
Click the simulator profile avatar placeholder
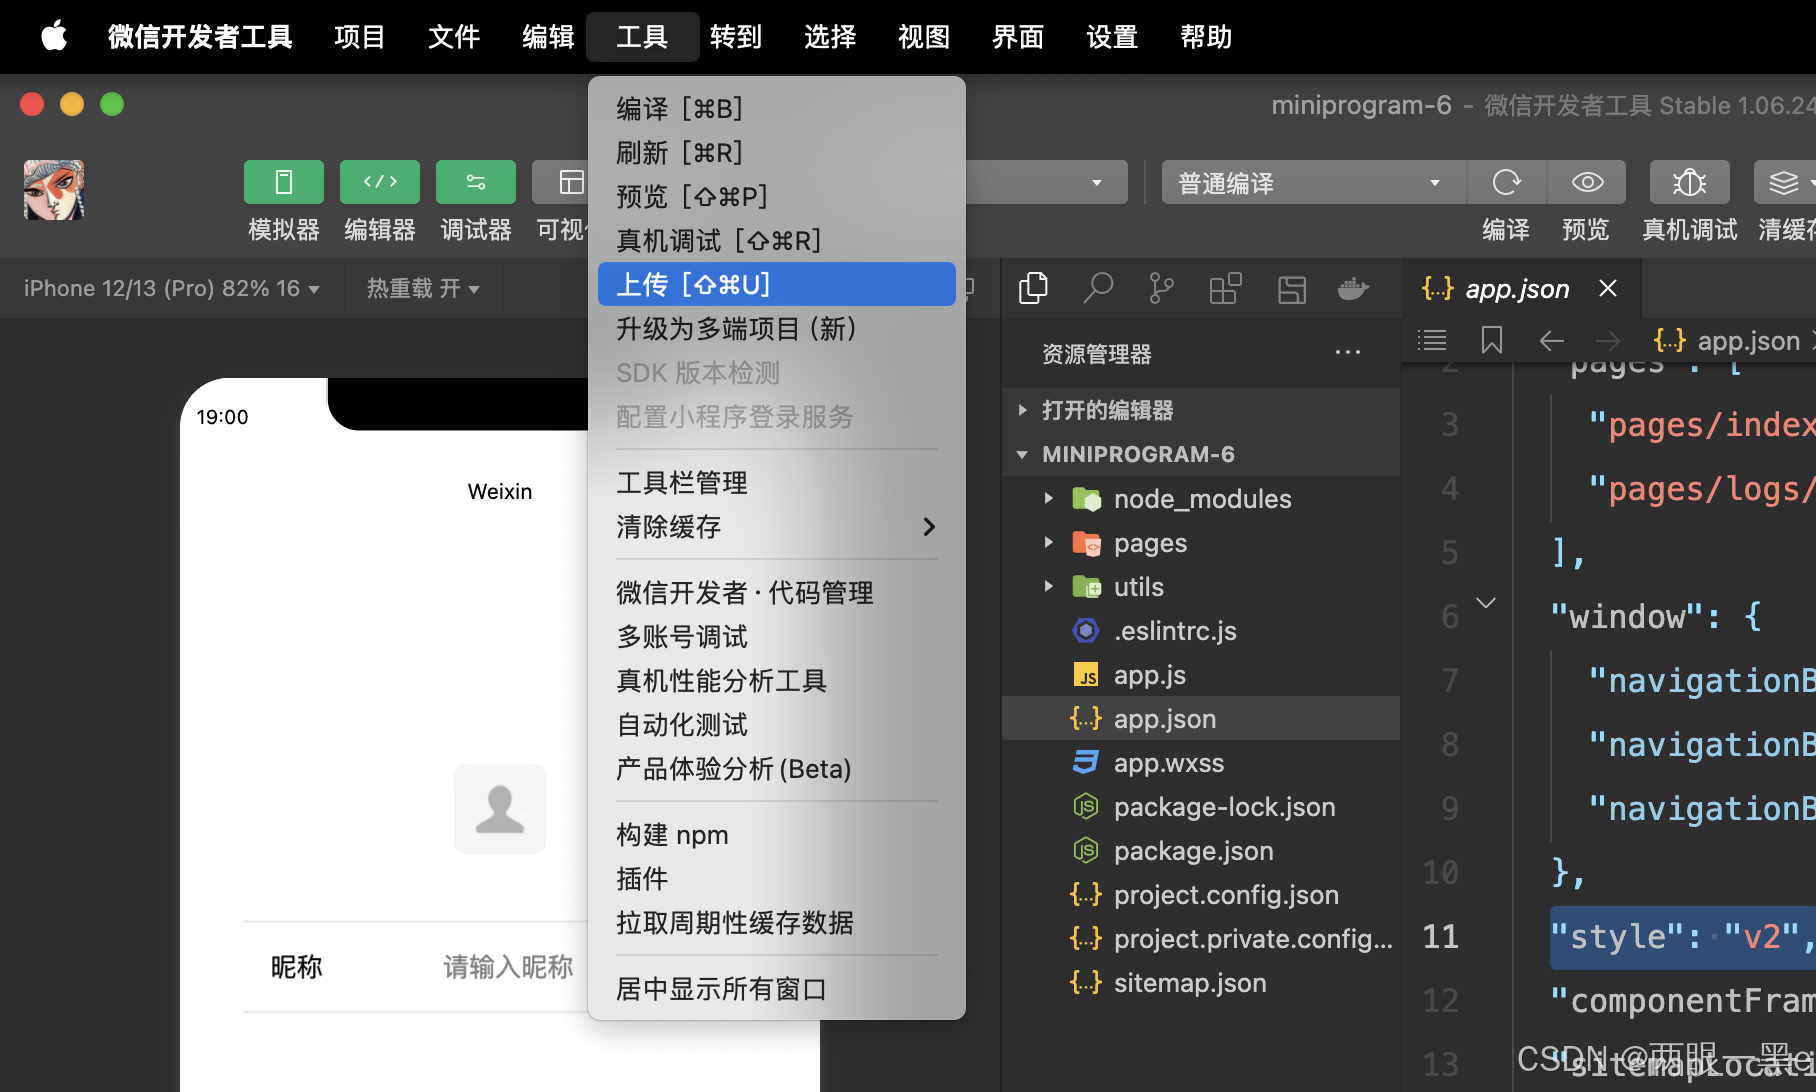click(x=500, y=809)
